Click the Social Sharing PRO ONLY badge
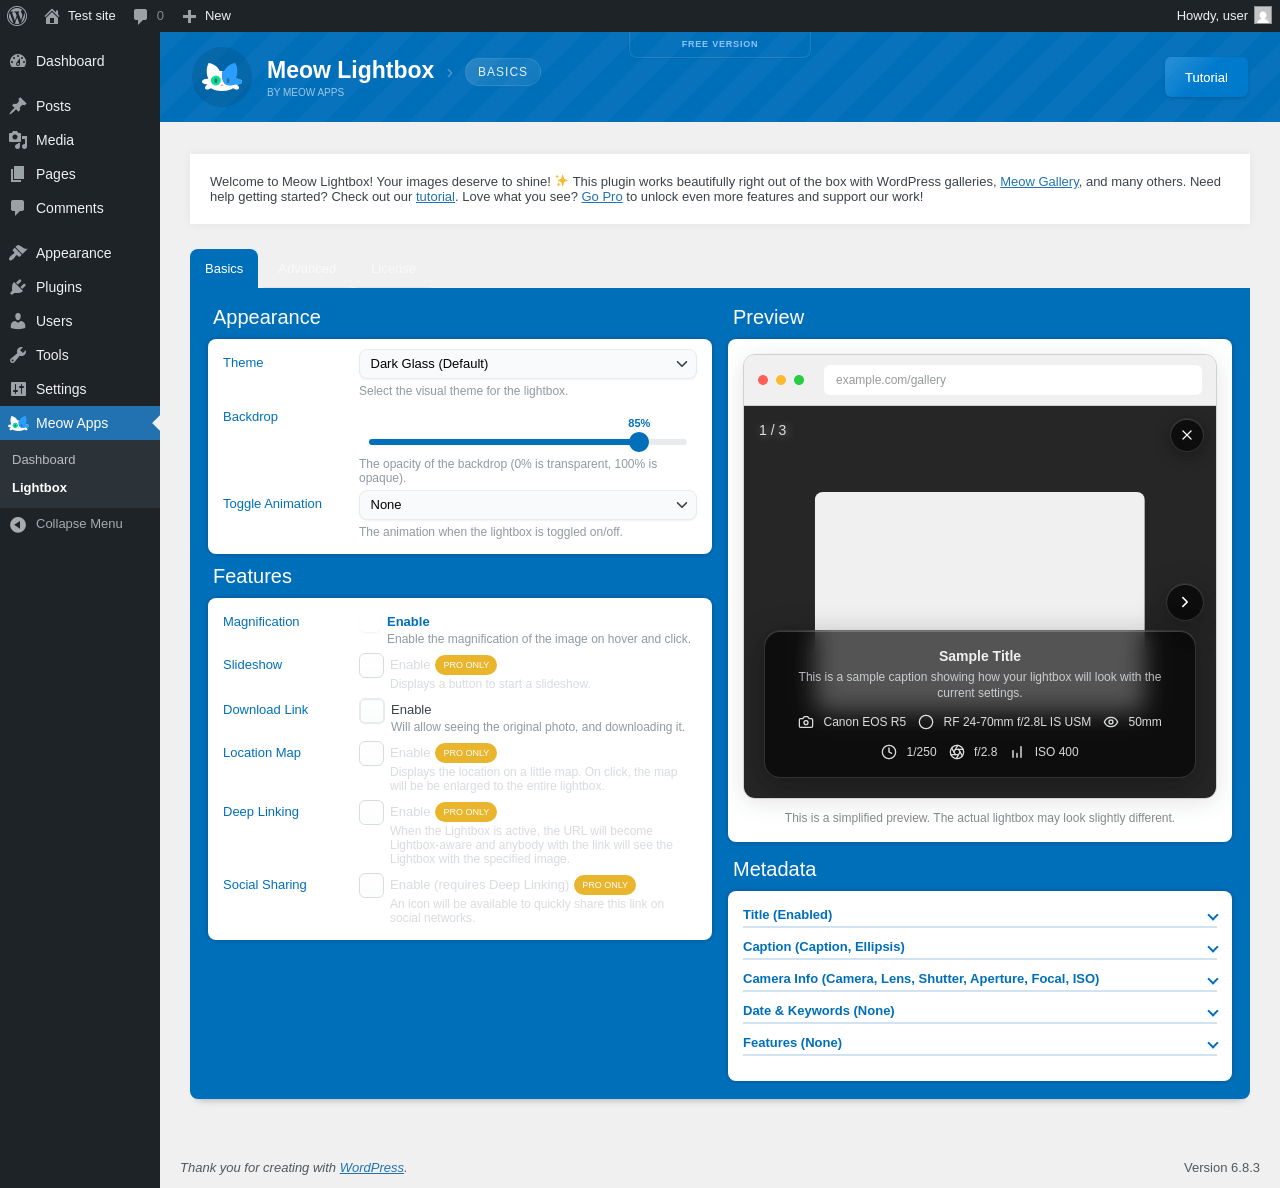This screenshot has height=1188, width=1280. click(605, 885)
